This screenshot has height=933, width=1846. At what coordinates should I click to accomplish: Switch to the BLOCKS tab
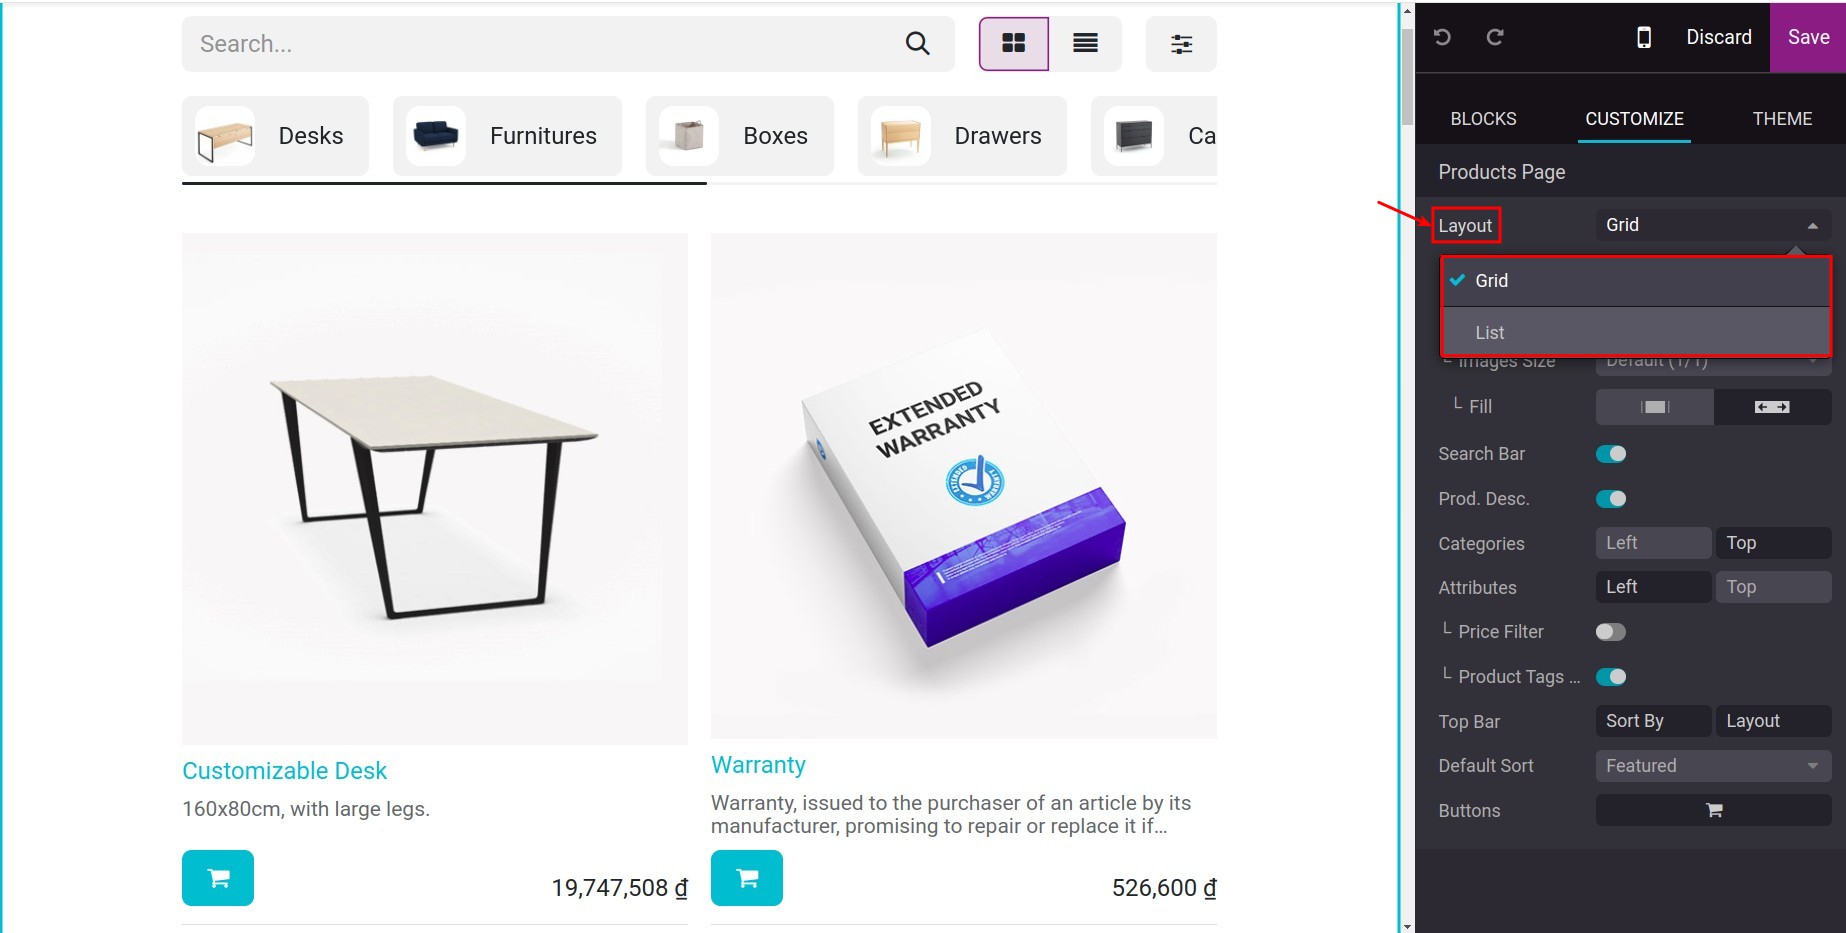[x=1483, y=118]
